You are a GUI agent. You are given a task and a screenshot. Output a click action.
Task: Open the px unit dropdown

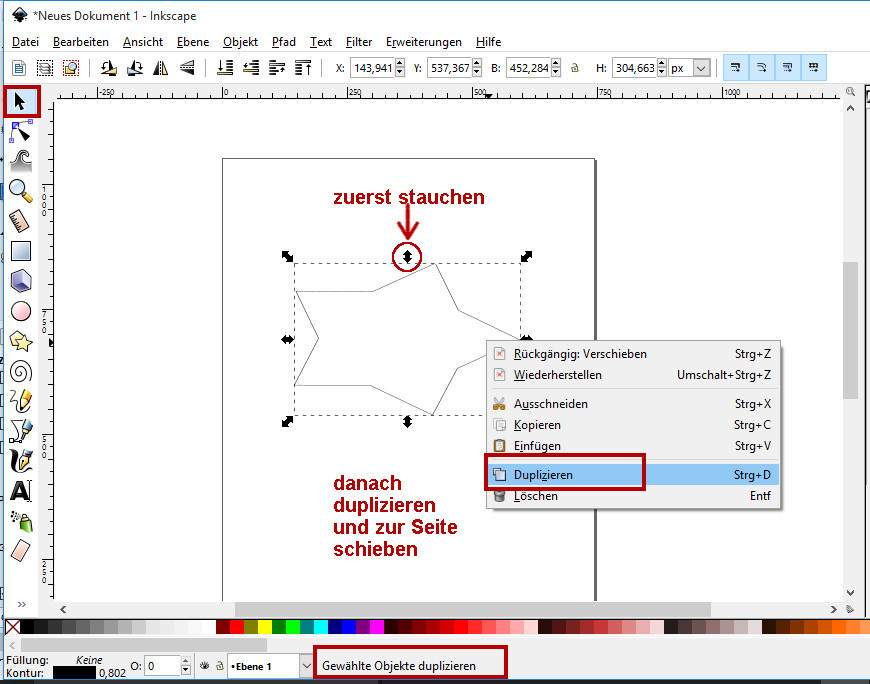pyautogui.click(x=701, y=68)
